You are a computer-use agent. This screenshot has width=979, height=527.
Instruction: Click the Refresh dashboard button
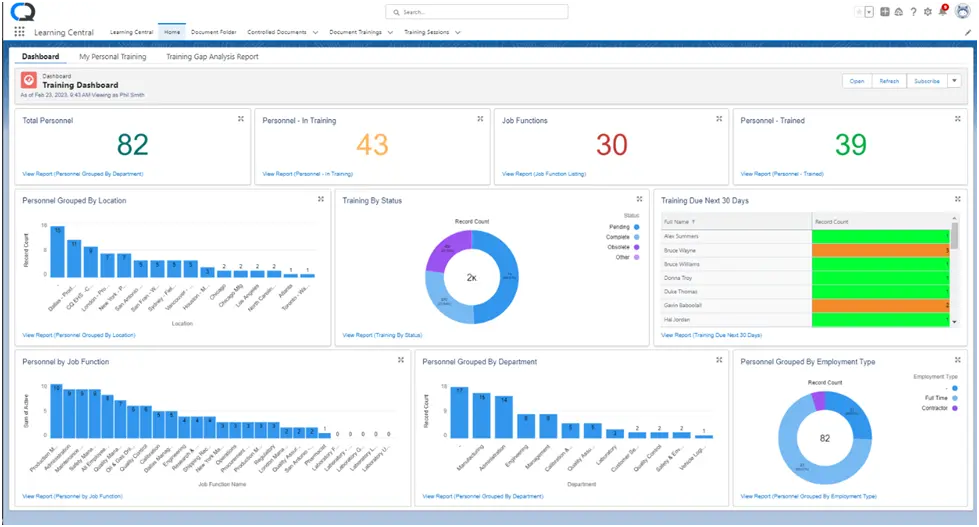pyautogui.click(x=889, y=81)
